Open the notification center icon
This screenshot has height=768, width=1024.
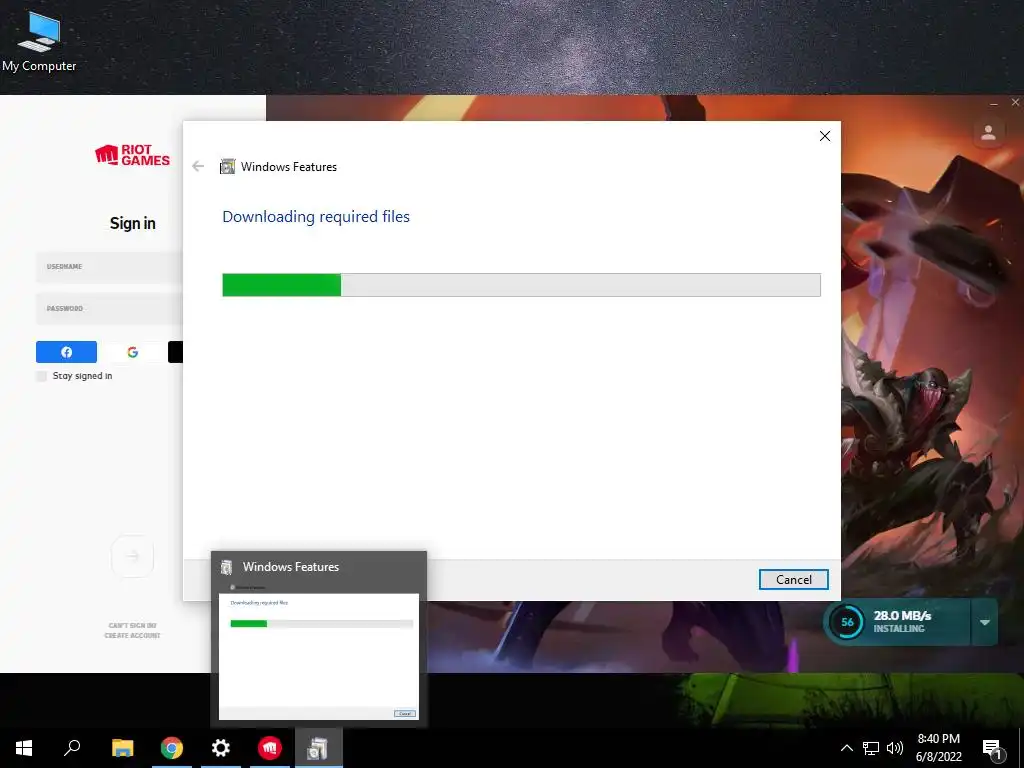[992, 748]
